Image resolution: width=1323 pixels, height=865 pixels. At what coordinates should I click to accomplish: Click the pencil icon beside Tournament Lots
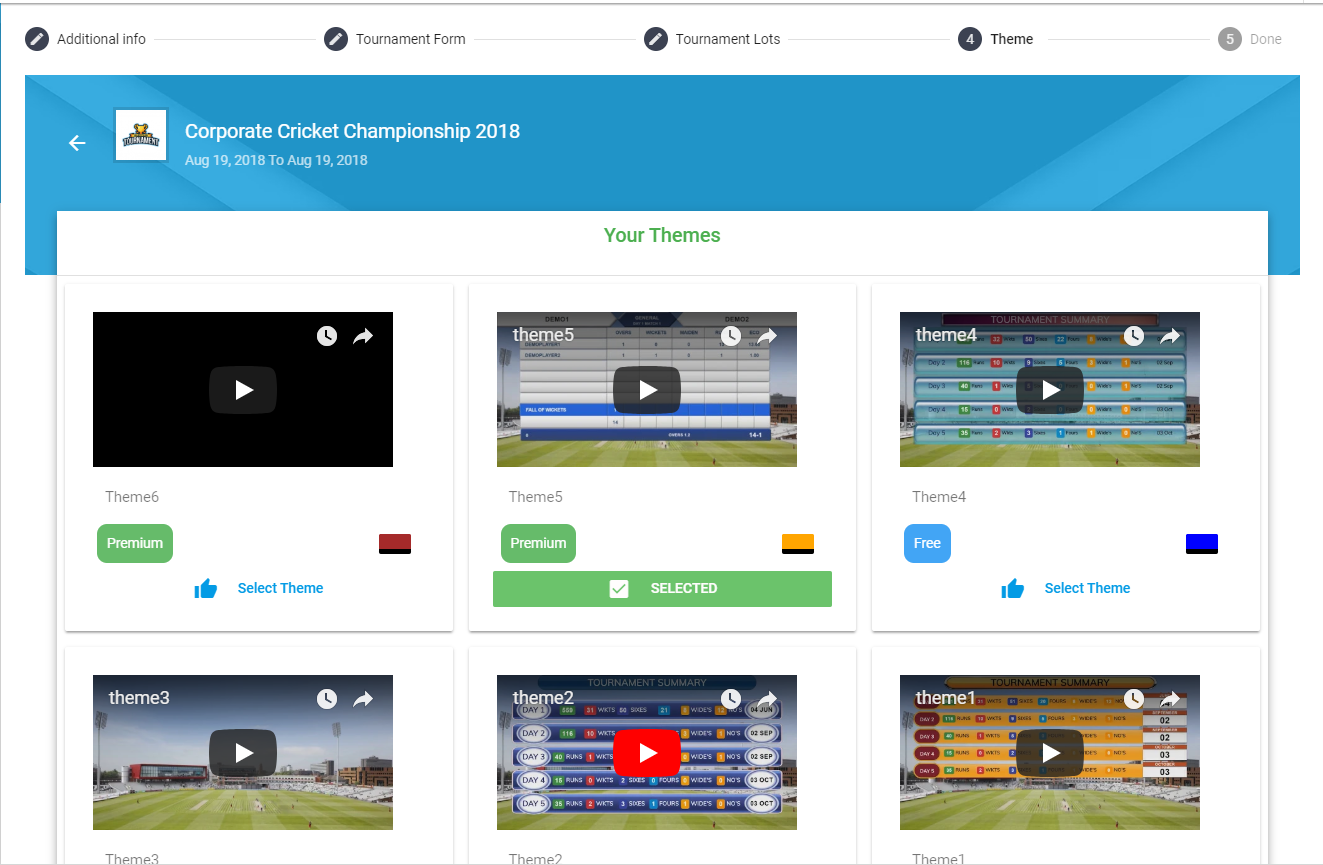[x=656, y=39]
